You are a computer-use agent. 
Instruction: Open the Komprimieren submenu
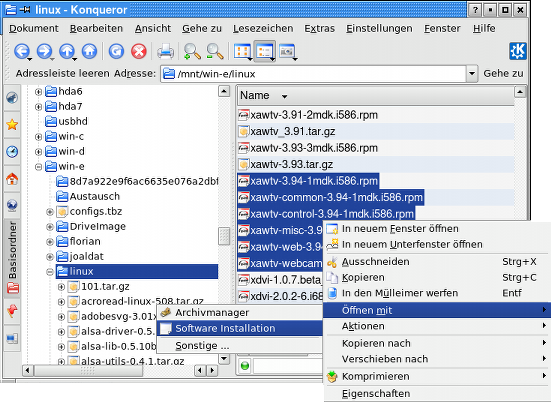437,376
